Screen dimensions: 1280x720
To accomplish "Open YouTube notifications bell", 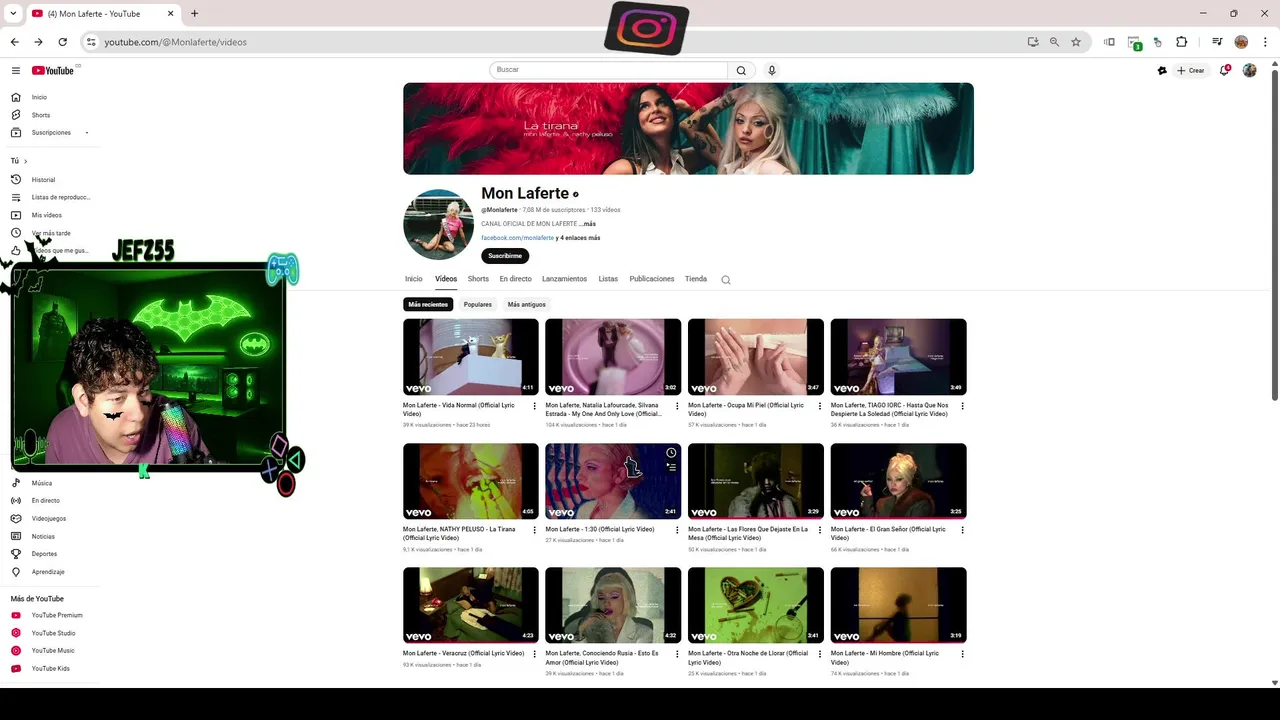I will pyautogui.click(x=1224, y=70).
